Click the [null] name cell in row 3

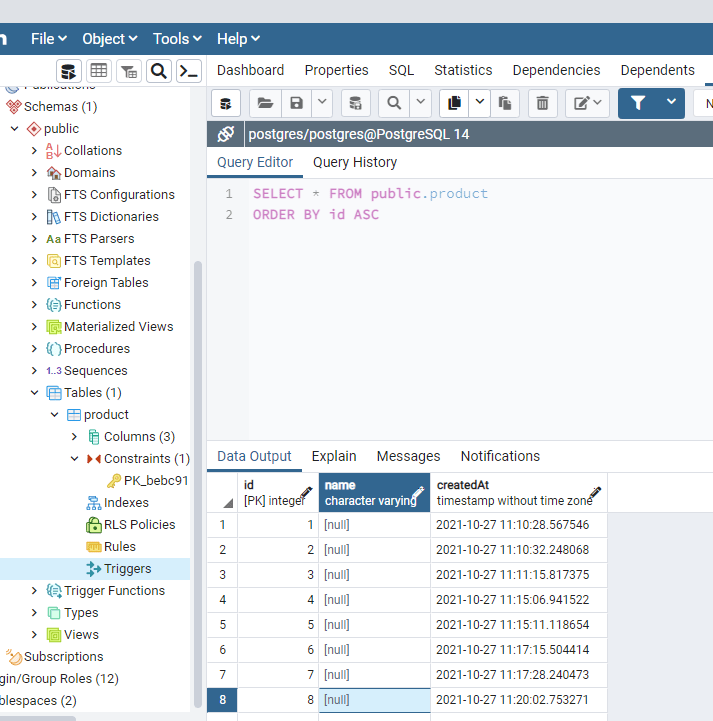pyautogui.click(x=374, y=575)
